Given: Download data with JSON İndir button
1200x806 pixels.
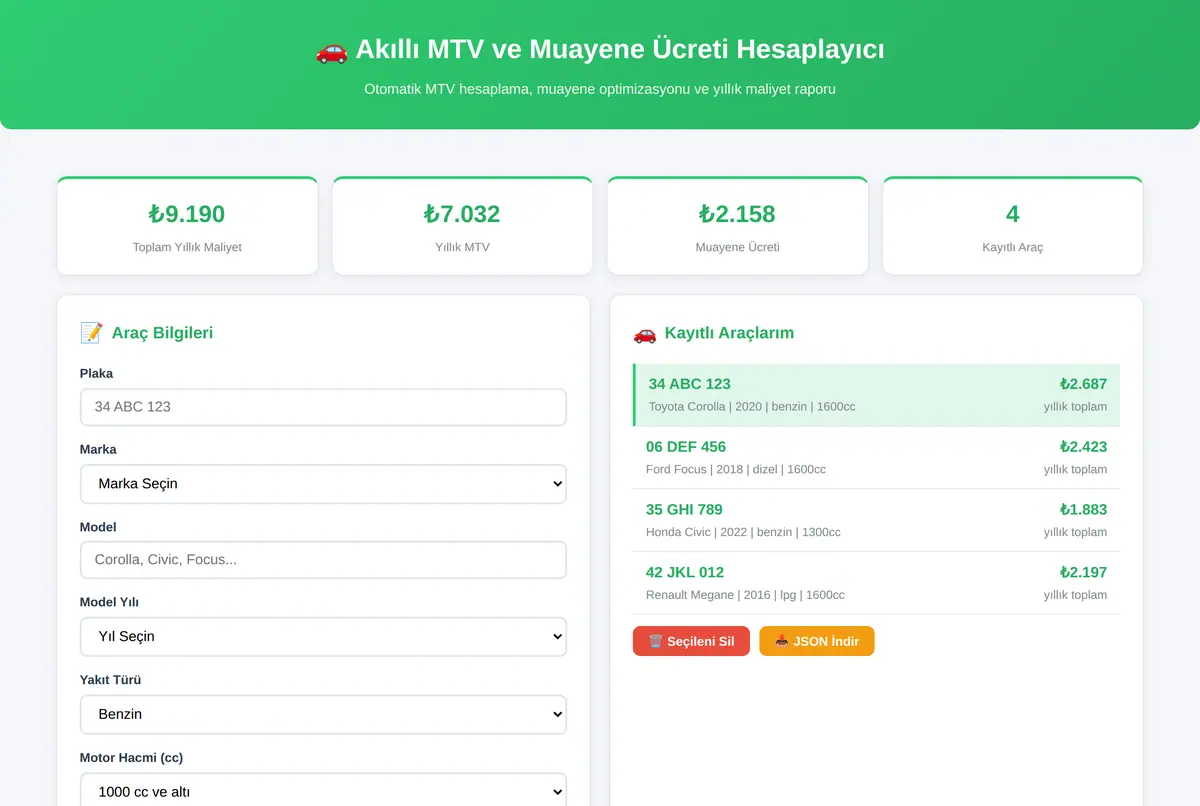Looking at the screenshot, I should (x=817, y=641).
